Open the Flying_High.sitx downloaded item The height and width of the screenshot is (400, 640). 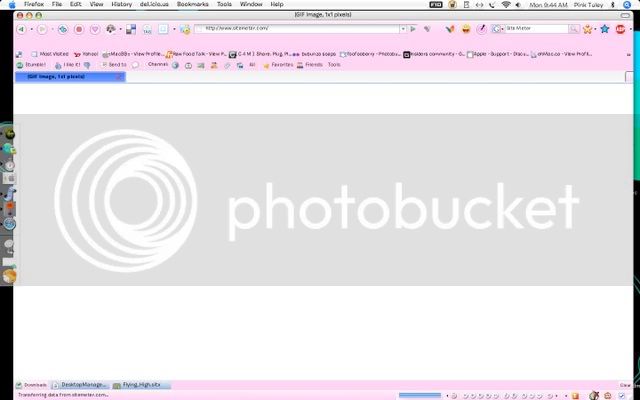[x=141, y=385]
